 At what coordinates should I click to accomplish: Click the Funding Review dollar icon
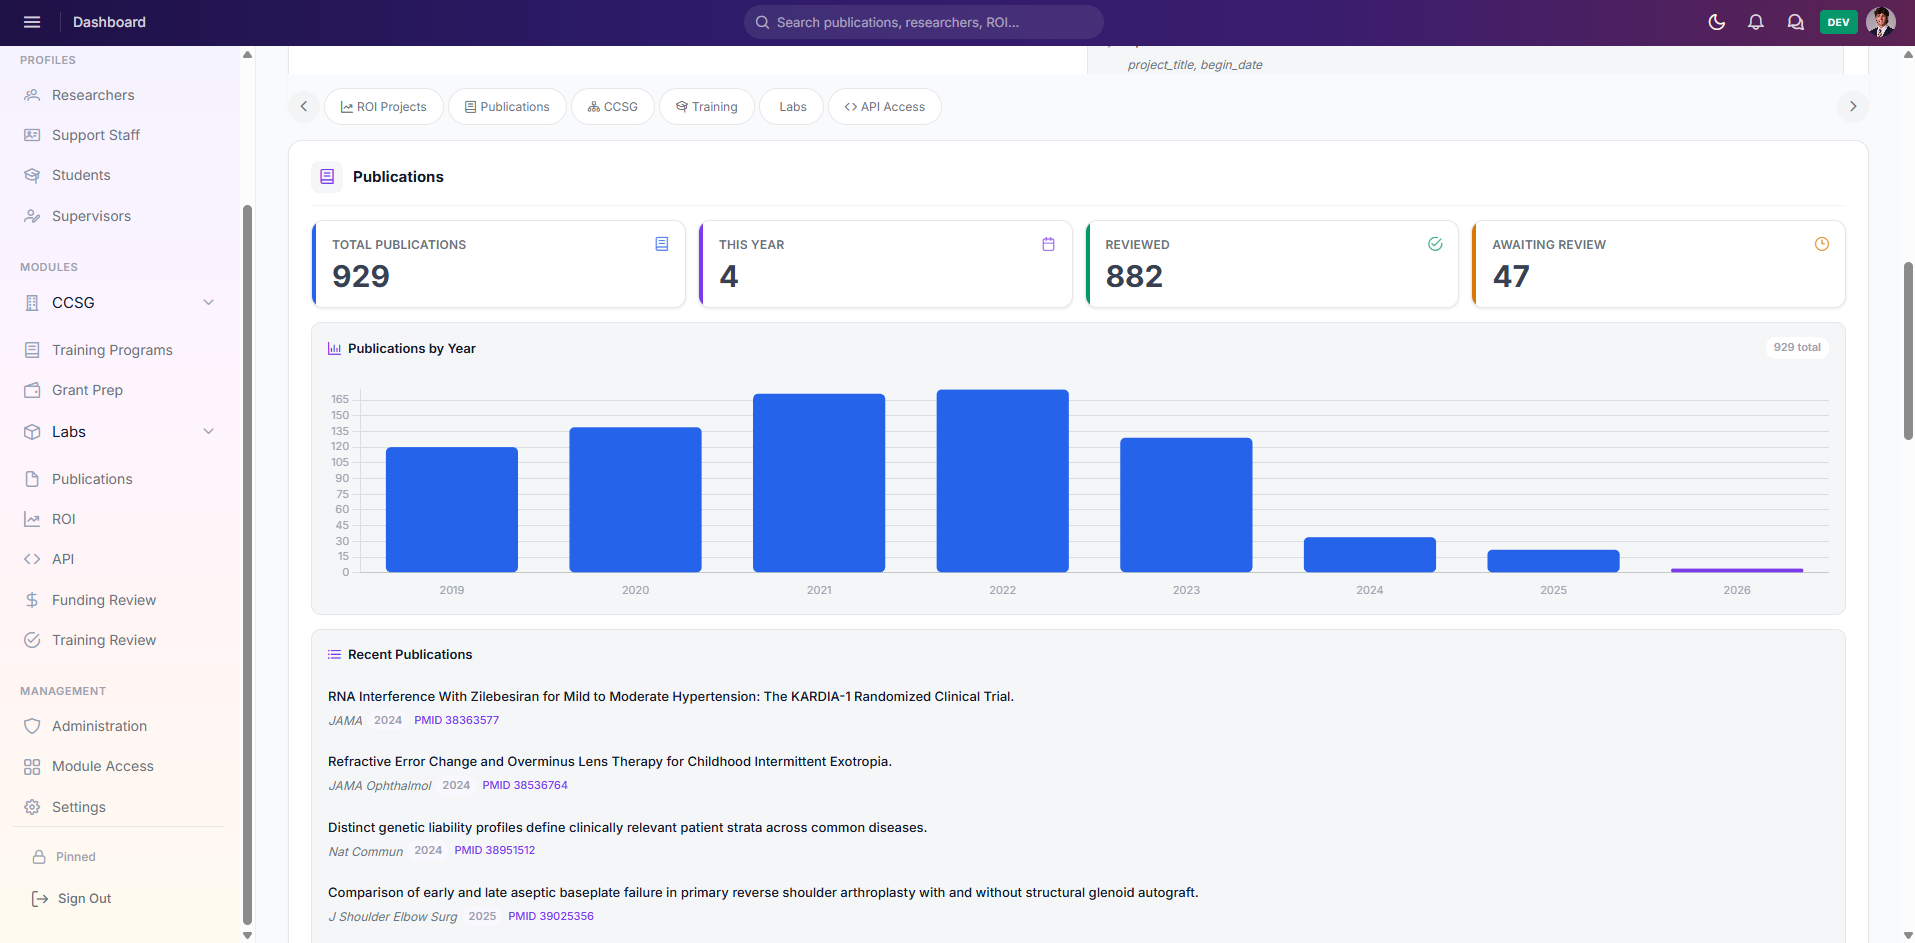coord(32,600)
